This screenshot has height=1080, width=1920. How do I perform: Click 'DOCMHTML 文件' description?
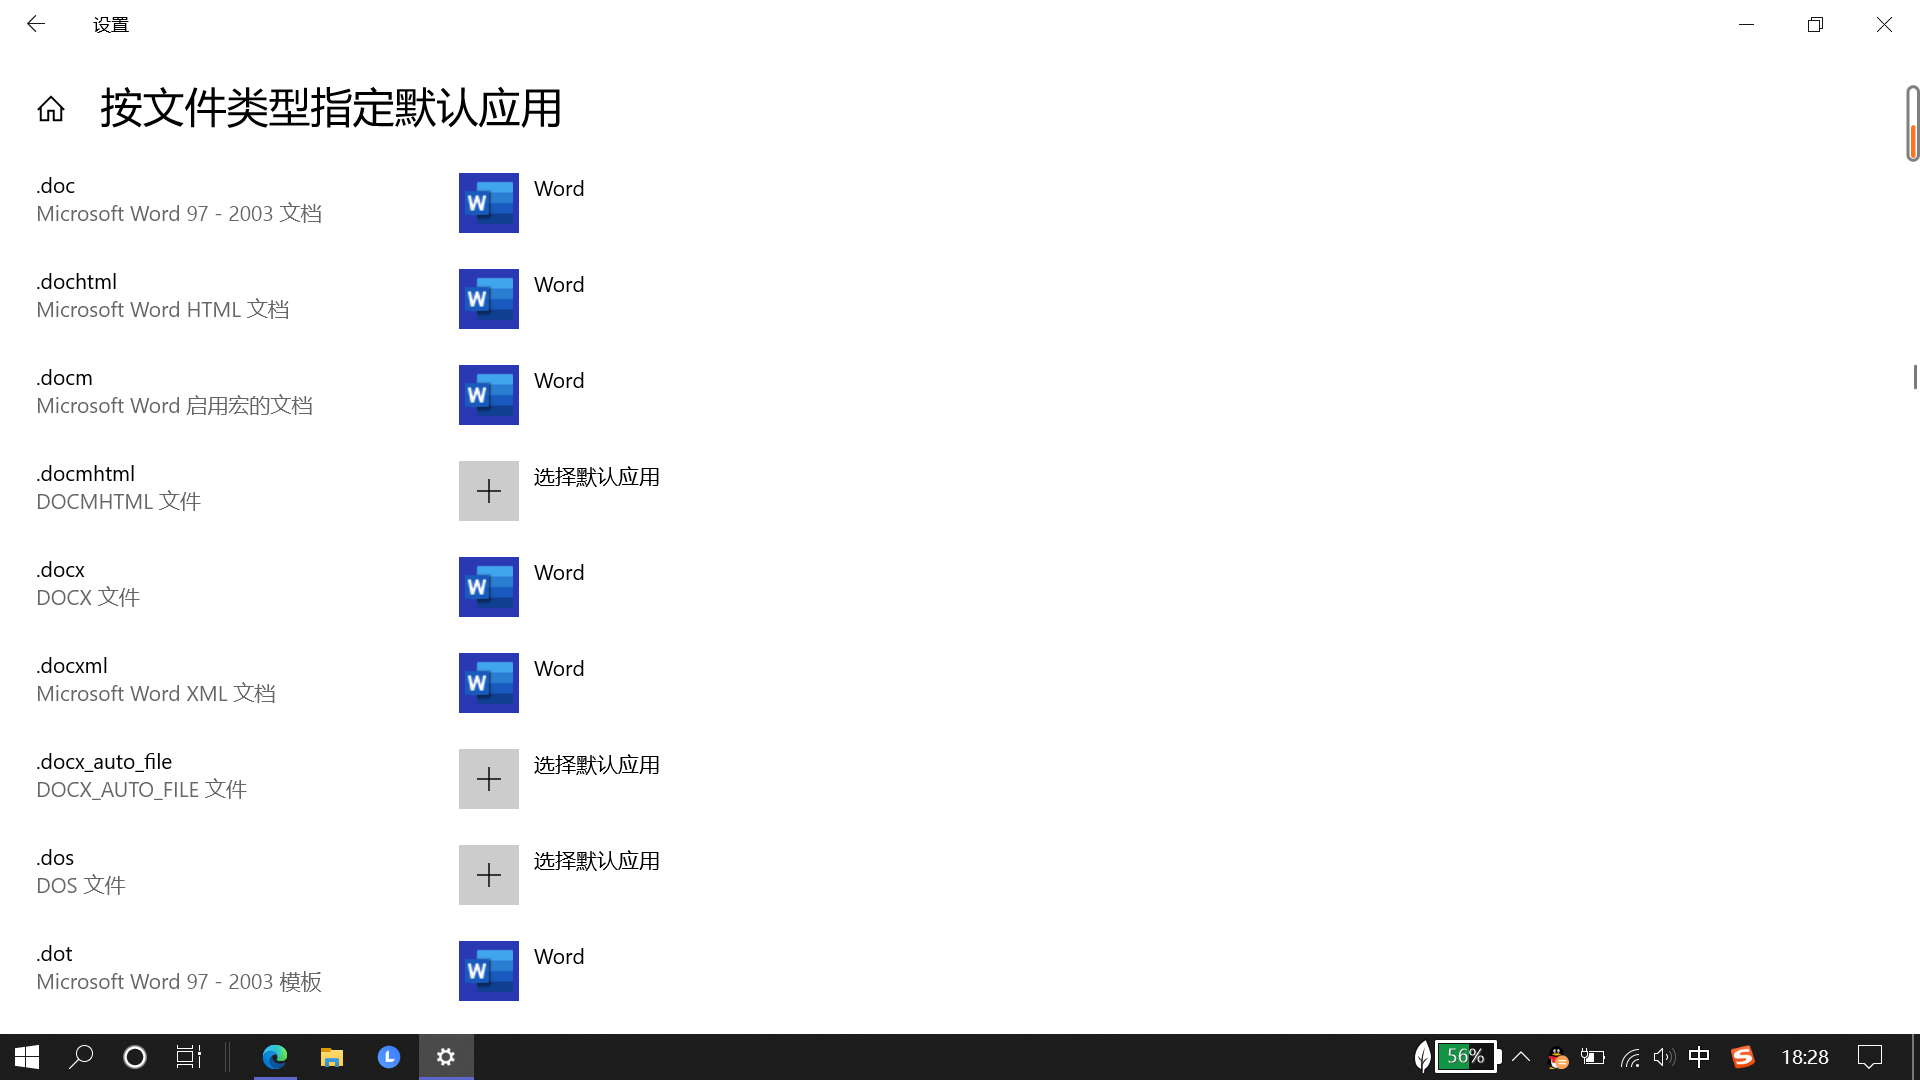point(119,502)
